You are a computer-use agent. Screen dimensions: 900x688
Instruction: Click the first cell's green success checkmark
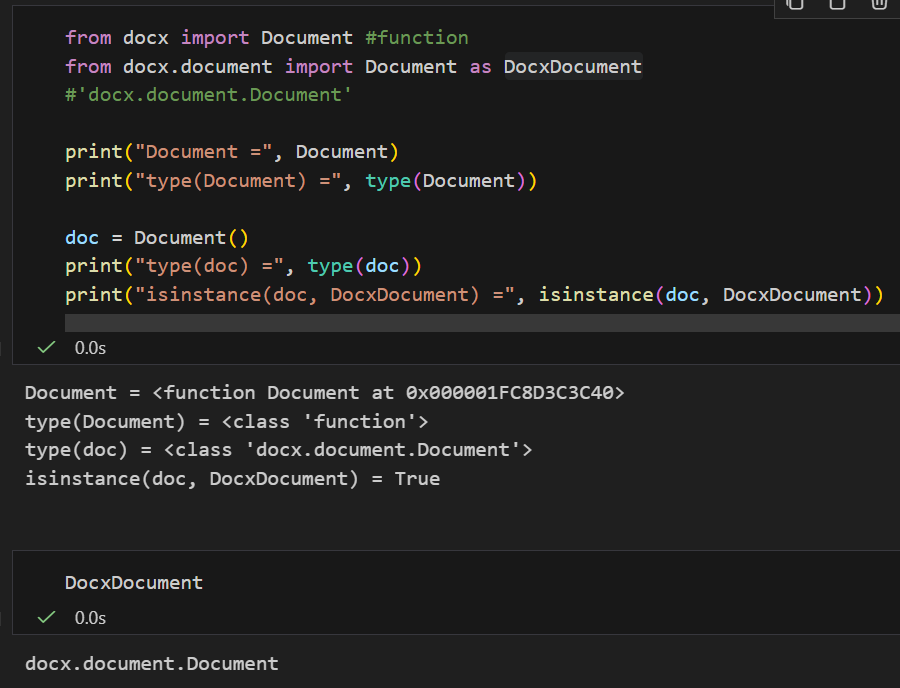click(45, 348)
